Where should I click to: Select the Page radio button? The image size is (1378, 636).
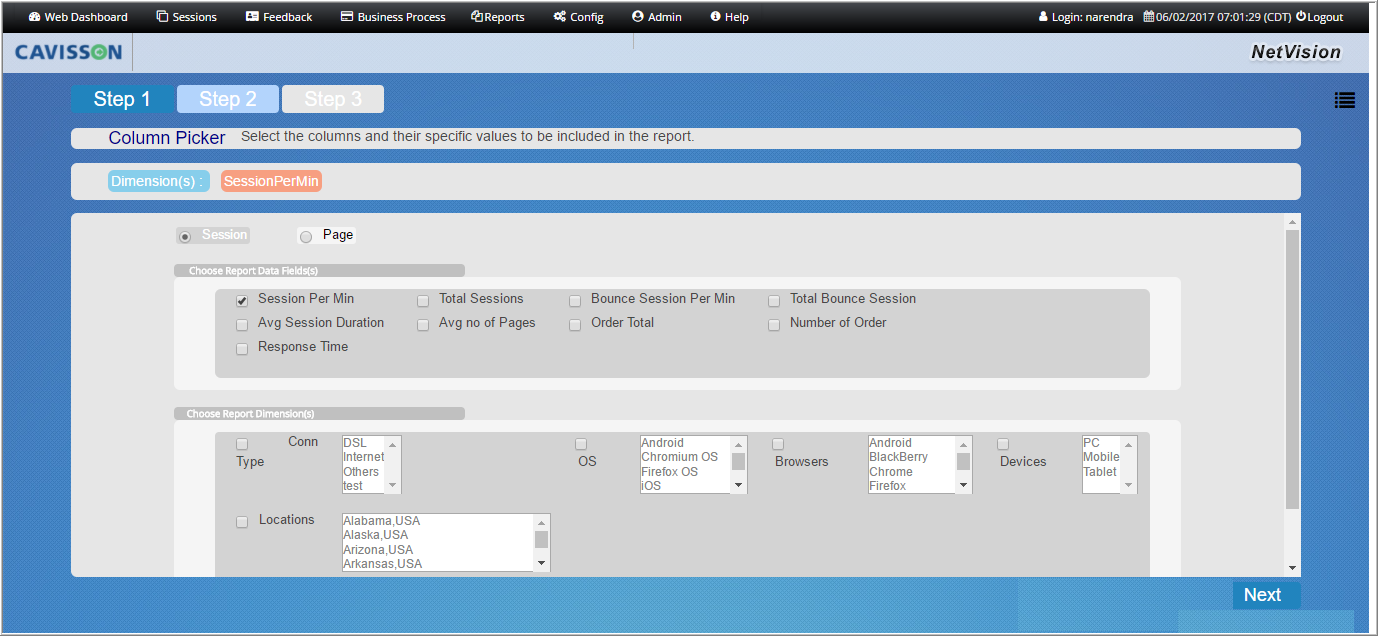(306, 237)
